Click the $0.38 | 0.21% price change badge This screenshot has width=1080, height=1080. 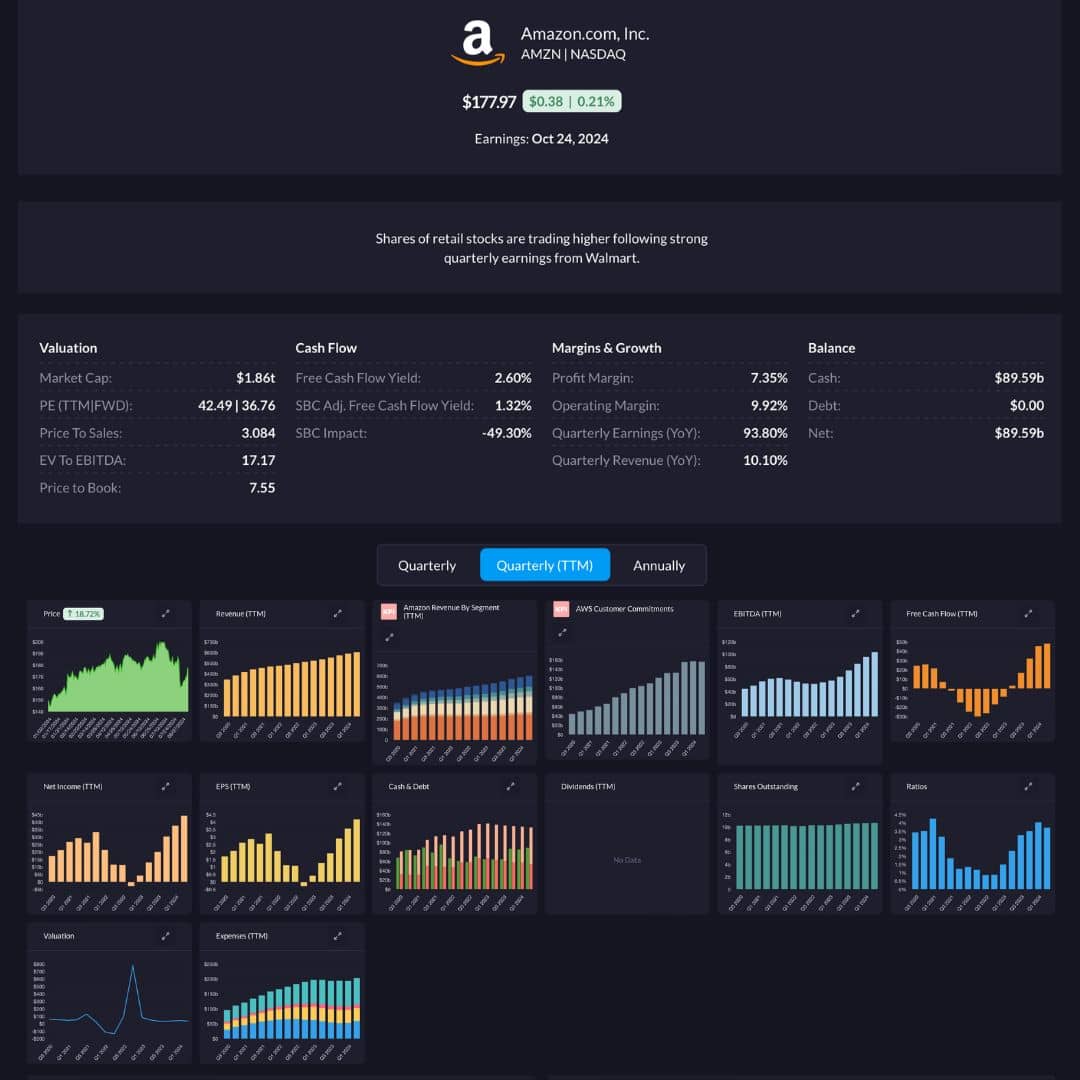click(x=572, y=101)
